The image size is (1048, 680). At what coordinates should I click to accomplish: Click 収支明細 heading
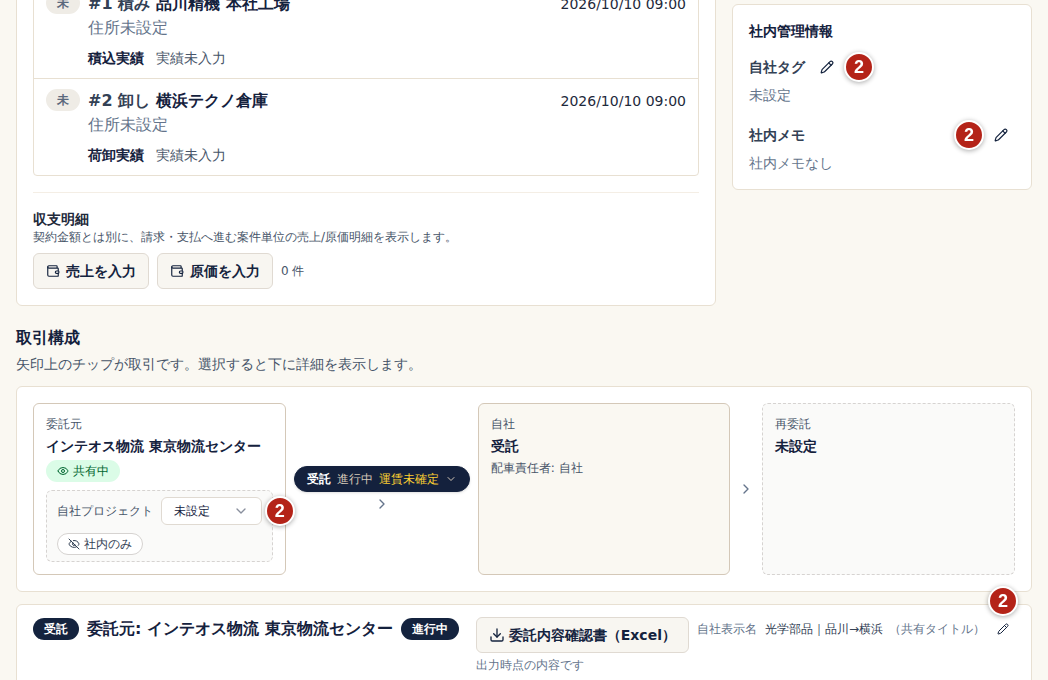tap(61, 219)
